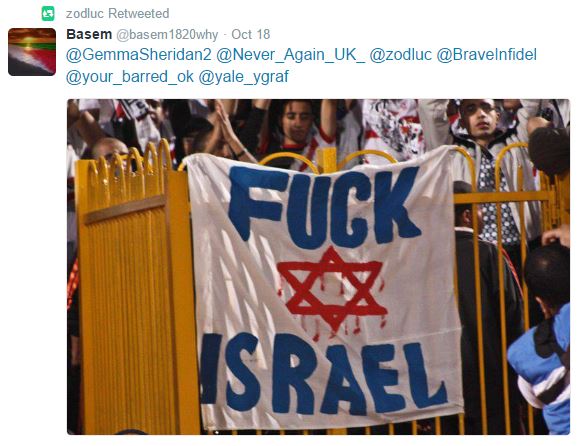
Task: Expand the tweet via blank space beside the timestamp
Action: [419, 34]
